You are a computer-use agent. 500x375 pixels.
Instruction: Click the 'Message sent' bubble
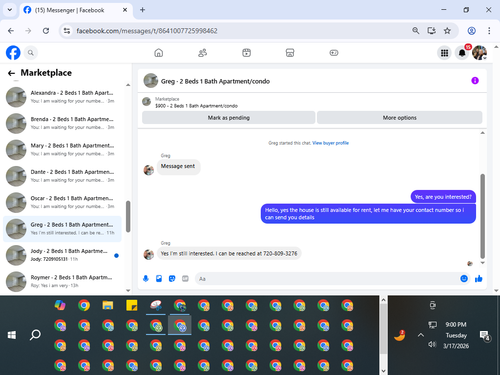(178, 166)
